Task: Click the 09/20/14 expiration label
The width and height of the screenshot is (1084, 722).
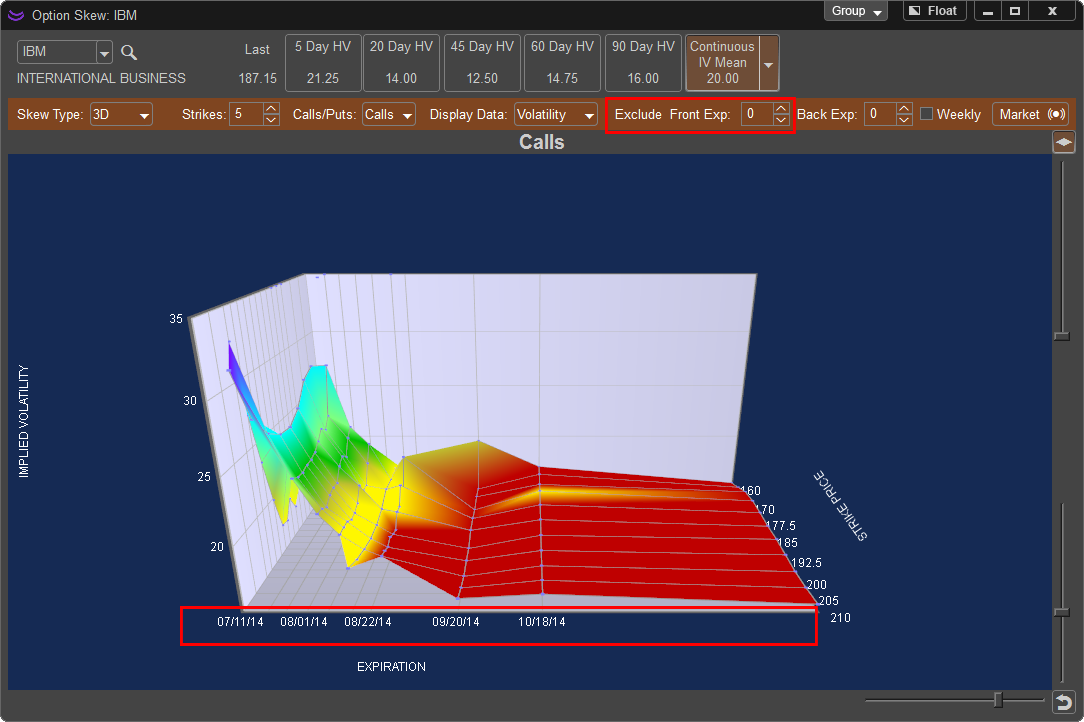Action: pos(456,622)
